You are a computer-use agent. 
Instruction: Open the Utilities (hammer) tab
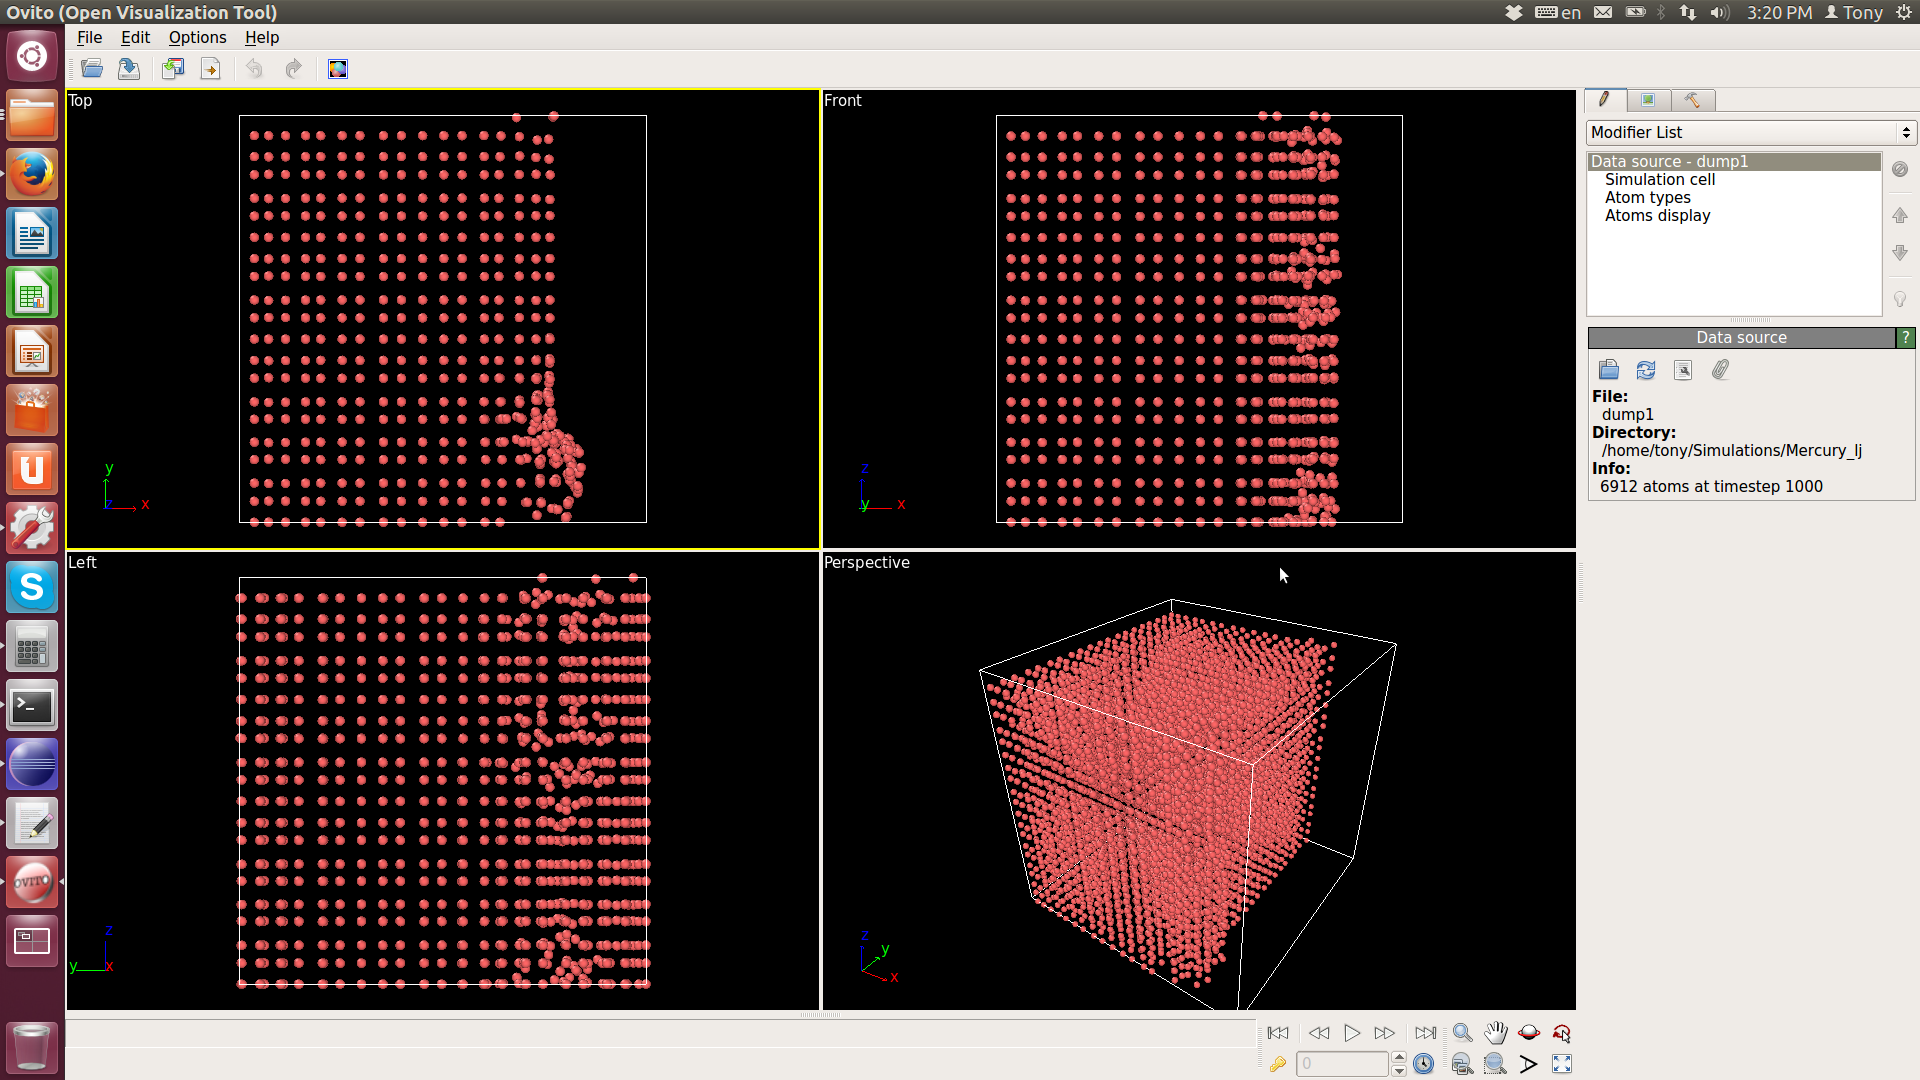point(1692,100)
